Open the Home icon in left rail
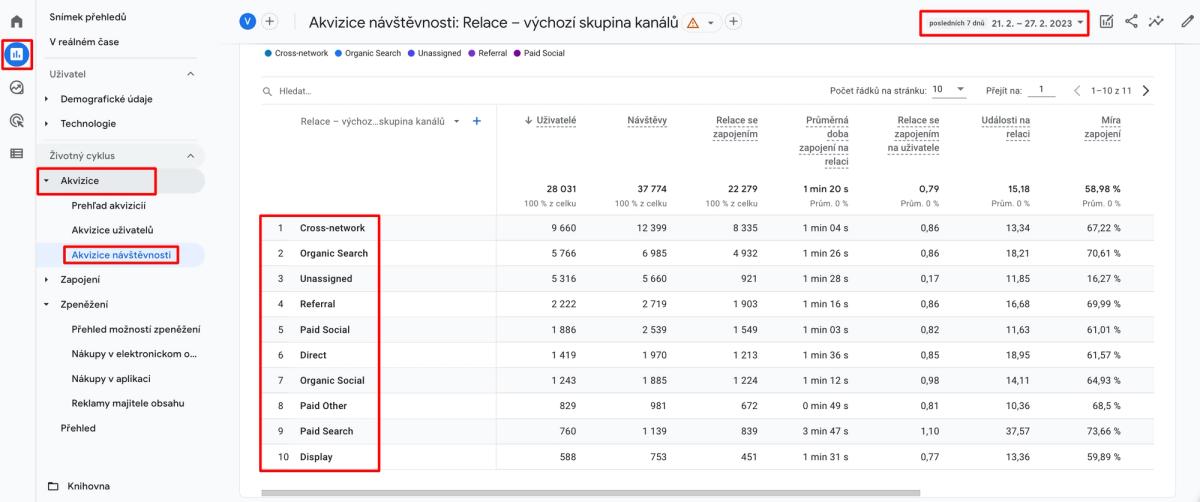Image resolution: width=1200 pixels, height=502 pixels. [x=16, y=22]
